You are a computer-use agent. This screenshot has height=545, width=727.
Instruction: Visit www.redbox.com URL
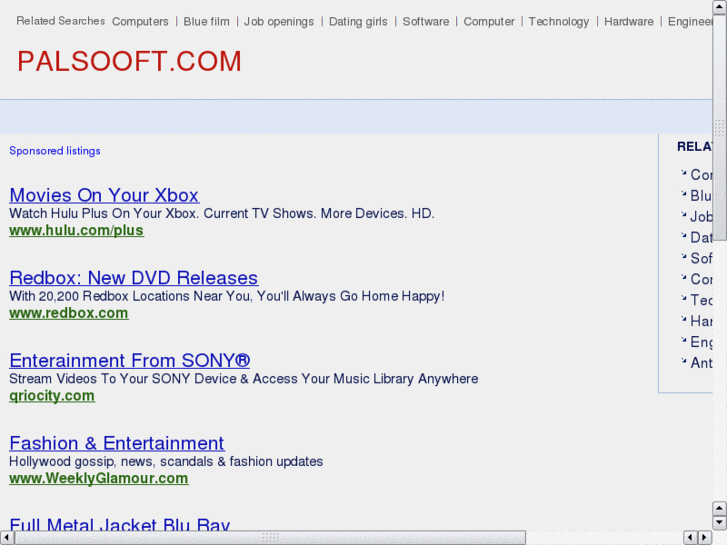point(69,313)
